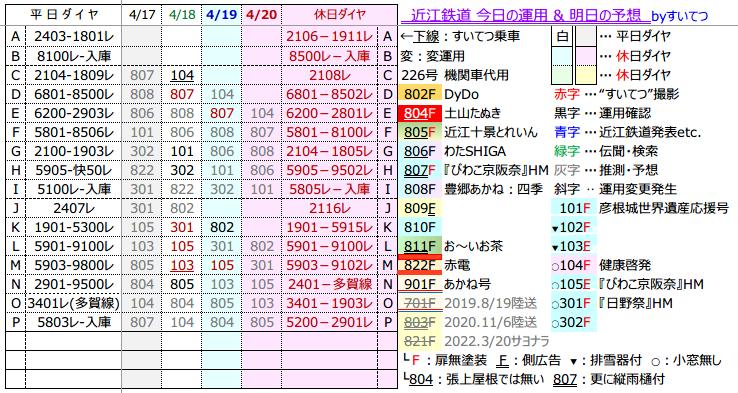
Task: Click black 802 in row K under 4/19
Action: point(222,227)
